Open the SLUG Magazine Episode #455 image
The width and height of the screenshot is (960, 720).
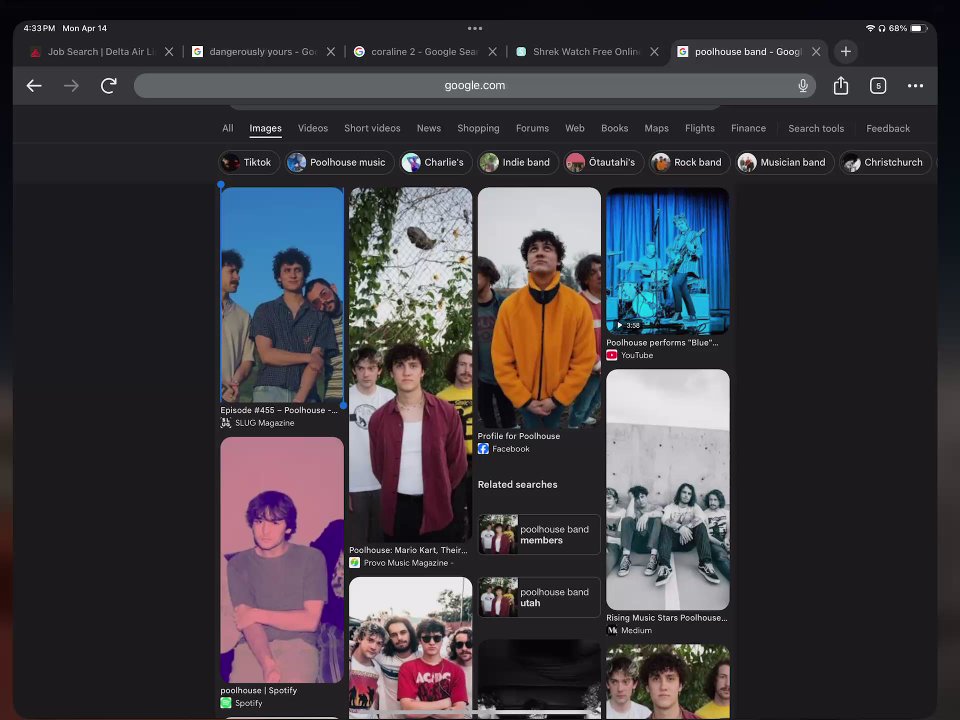pyautogui.click(x=282, y=294)
